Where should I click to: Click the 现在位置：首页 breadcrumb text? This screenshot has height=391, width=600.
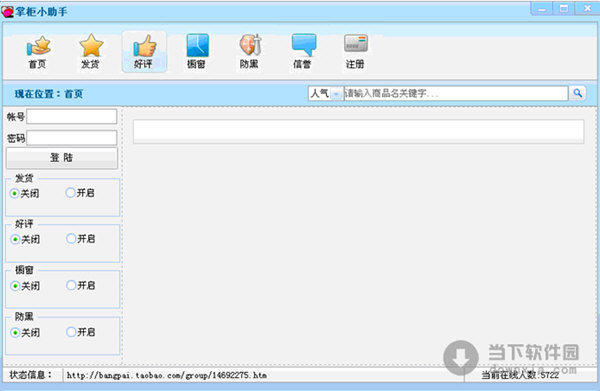[49, 94]
